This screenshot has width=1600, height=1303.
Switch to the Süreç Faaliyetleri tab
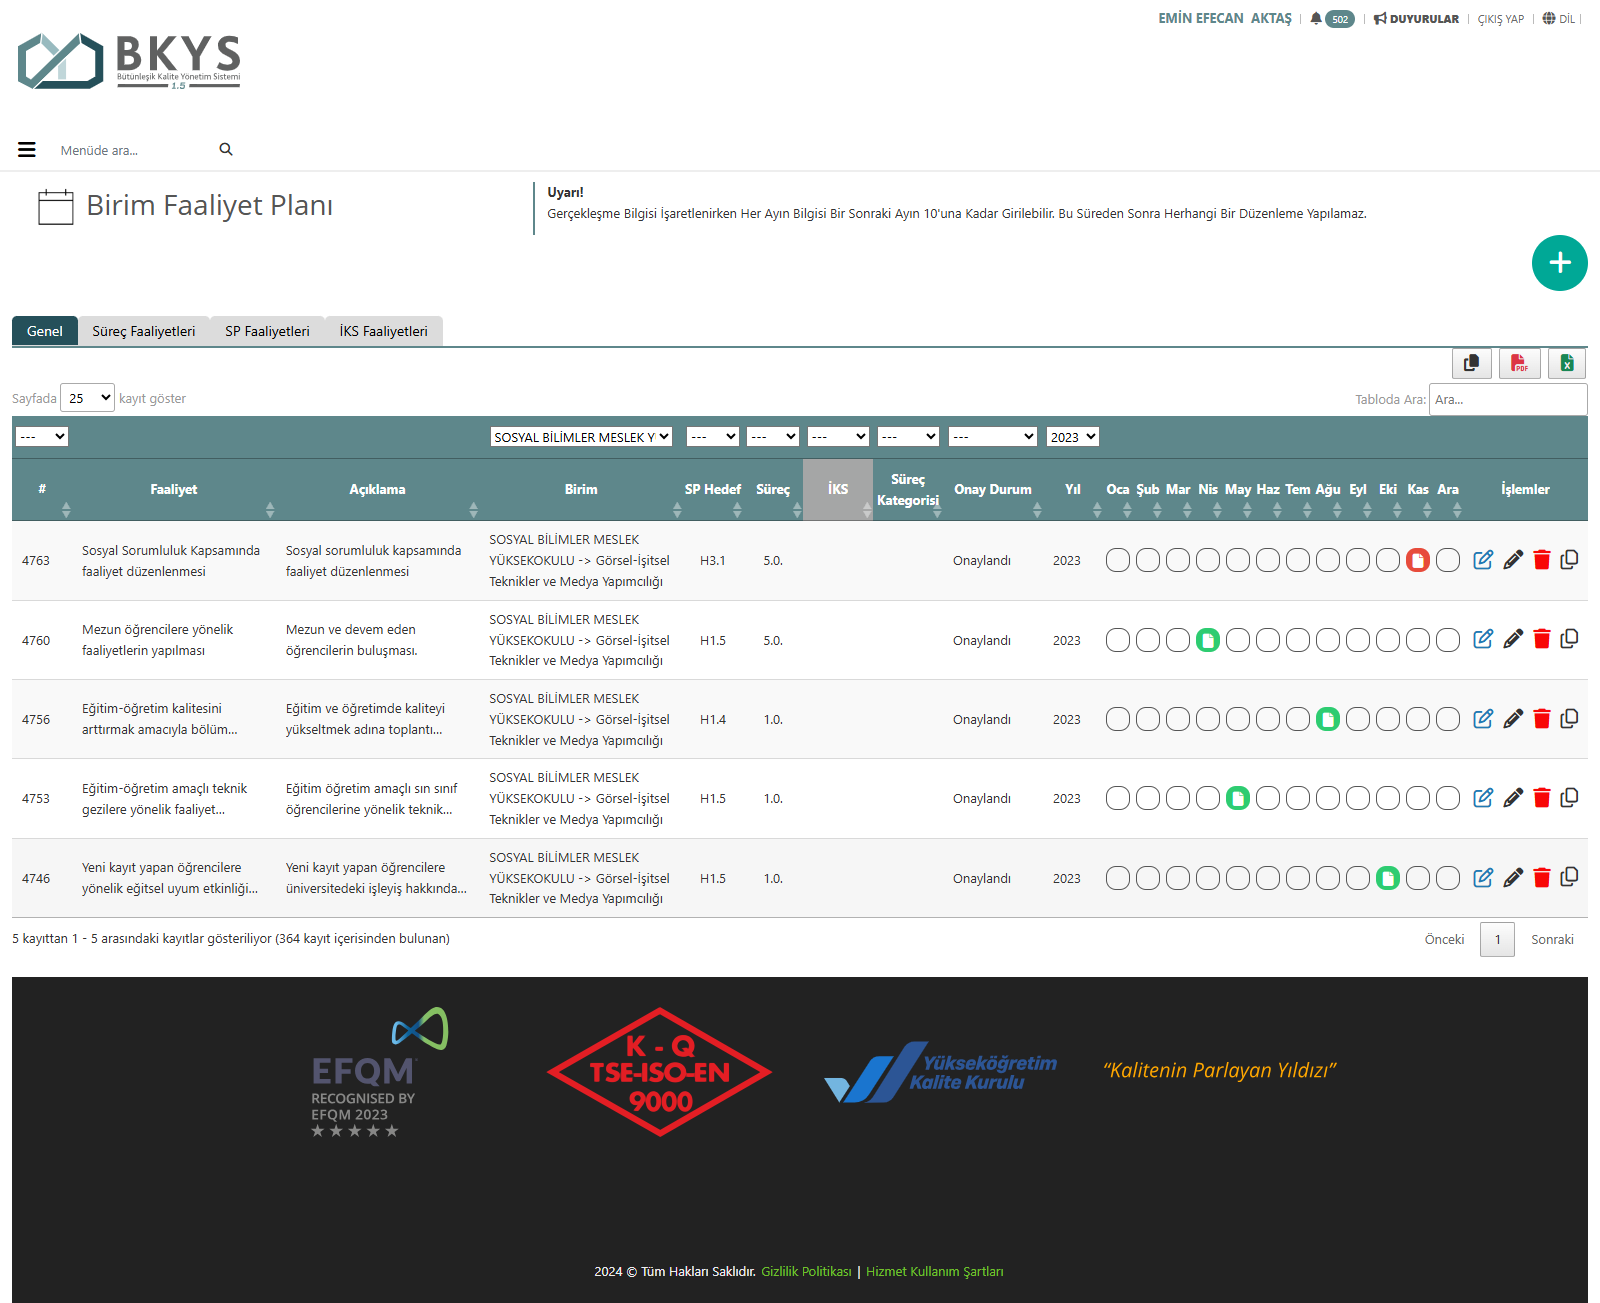tap(143, 331)
